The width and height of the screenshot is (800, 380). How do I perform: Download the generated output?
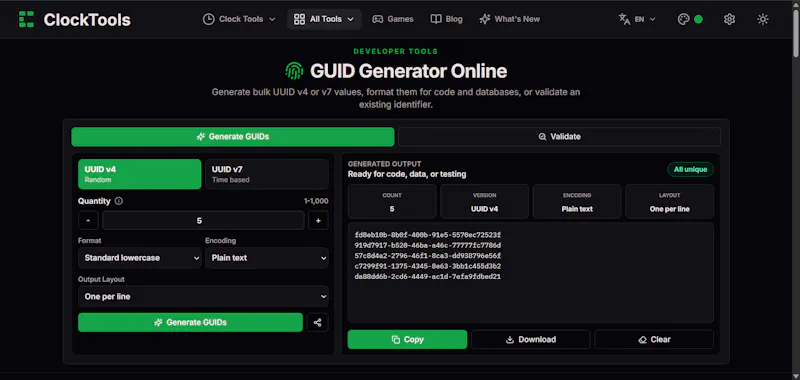(x=531, y=339)
